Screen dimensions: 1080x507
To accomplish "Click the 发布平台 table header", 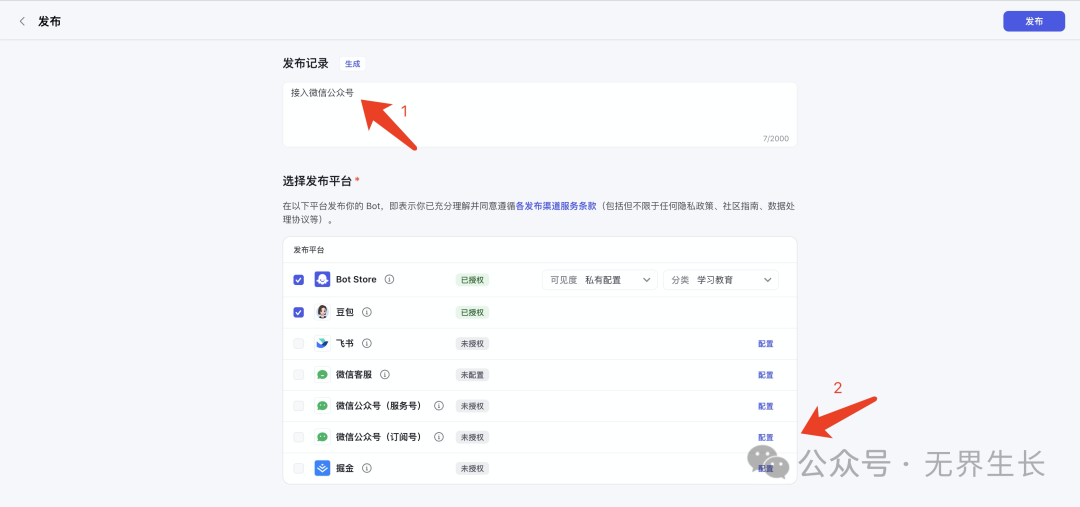I will [309, 249].
